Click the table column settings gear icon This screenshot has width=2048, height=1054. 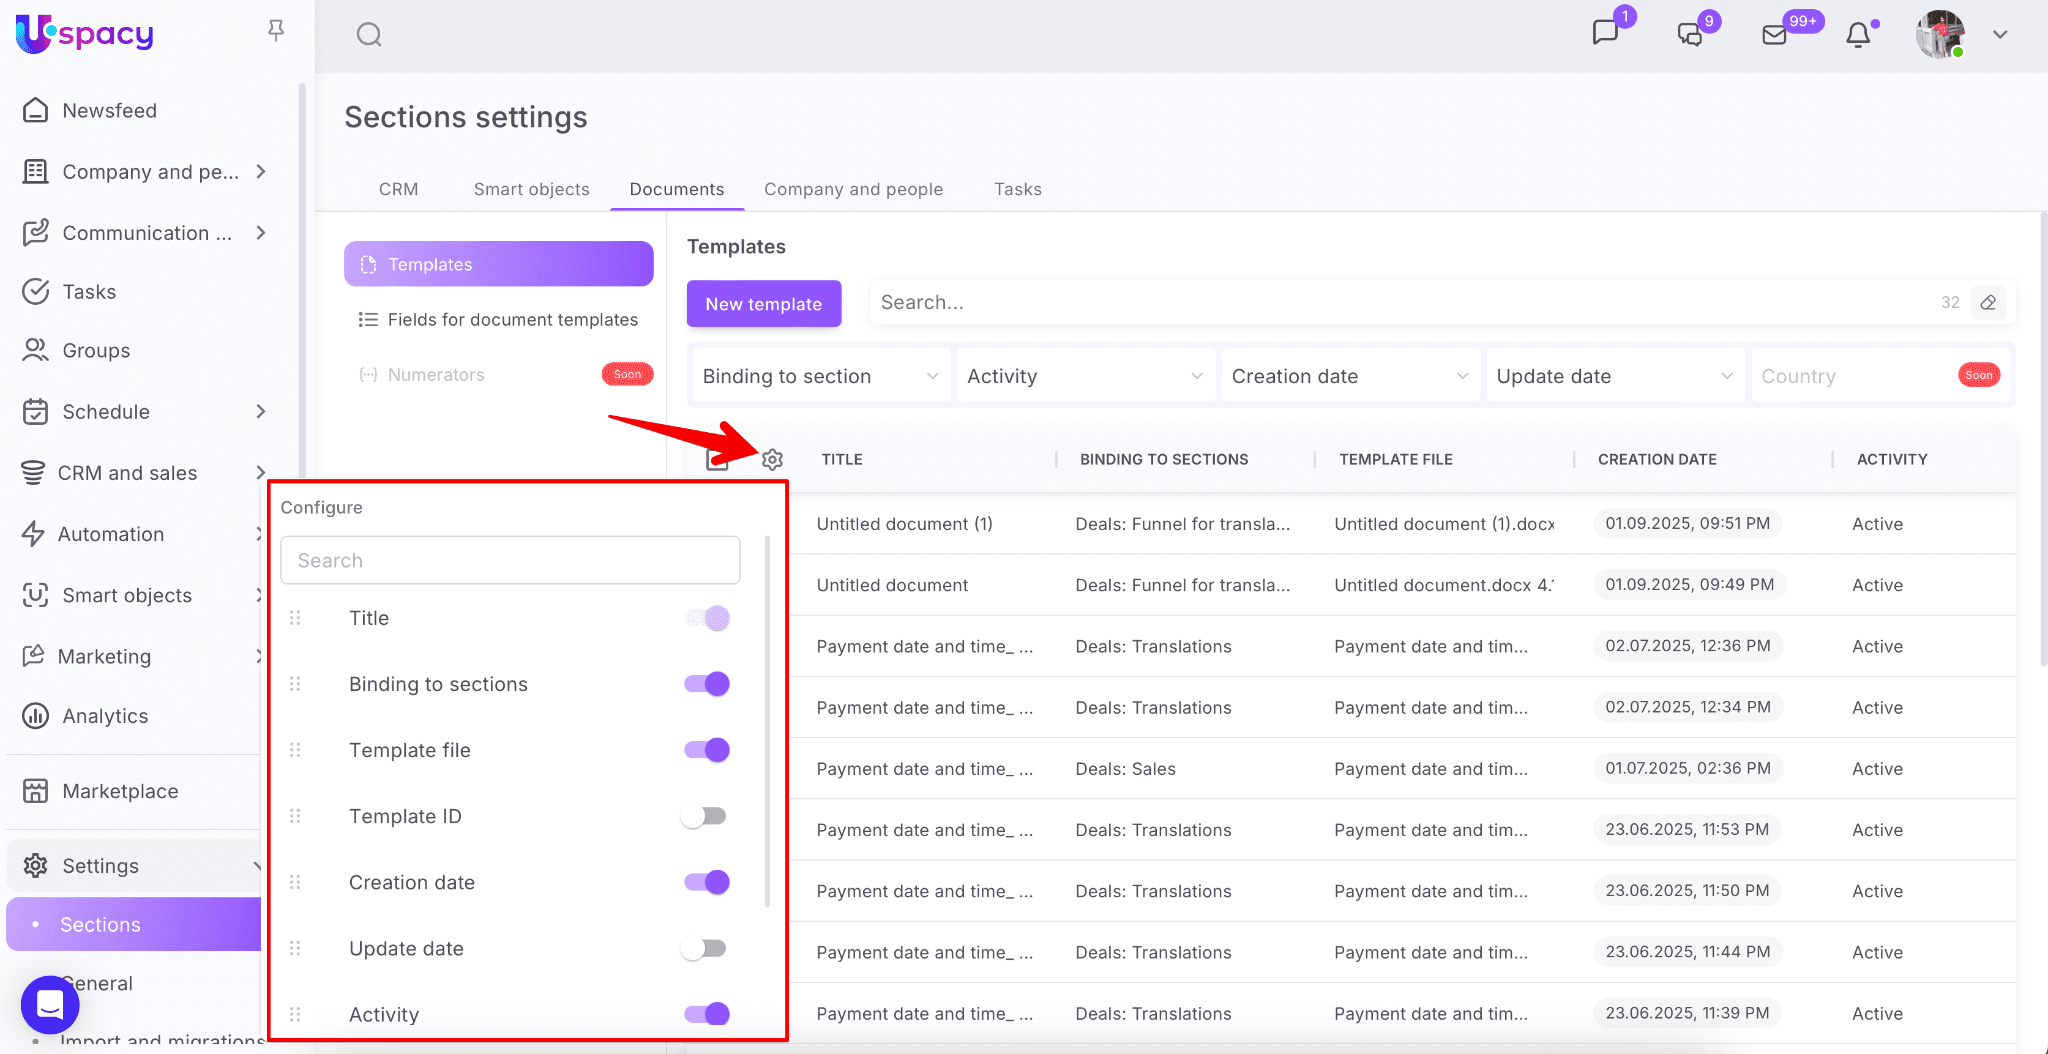click(772, 460)
